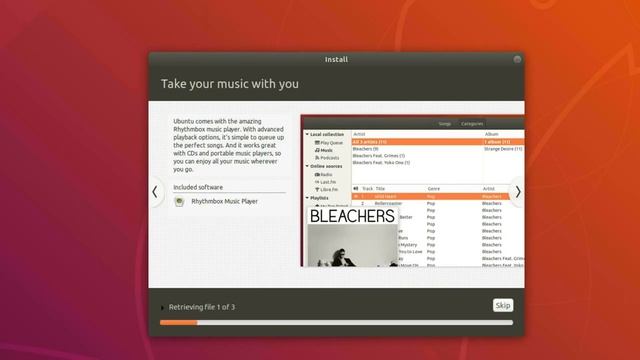640x360 pixels.
Task: Select Music in Rhythmbox sidebar
Action: coord(324,150)
